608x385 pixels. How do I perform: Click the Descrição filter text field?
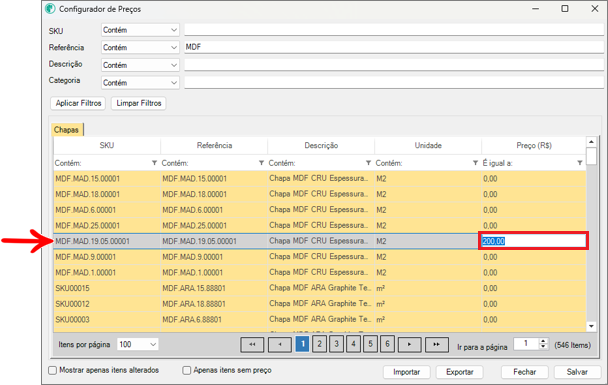click(x=394, y=65)
